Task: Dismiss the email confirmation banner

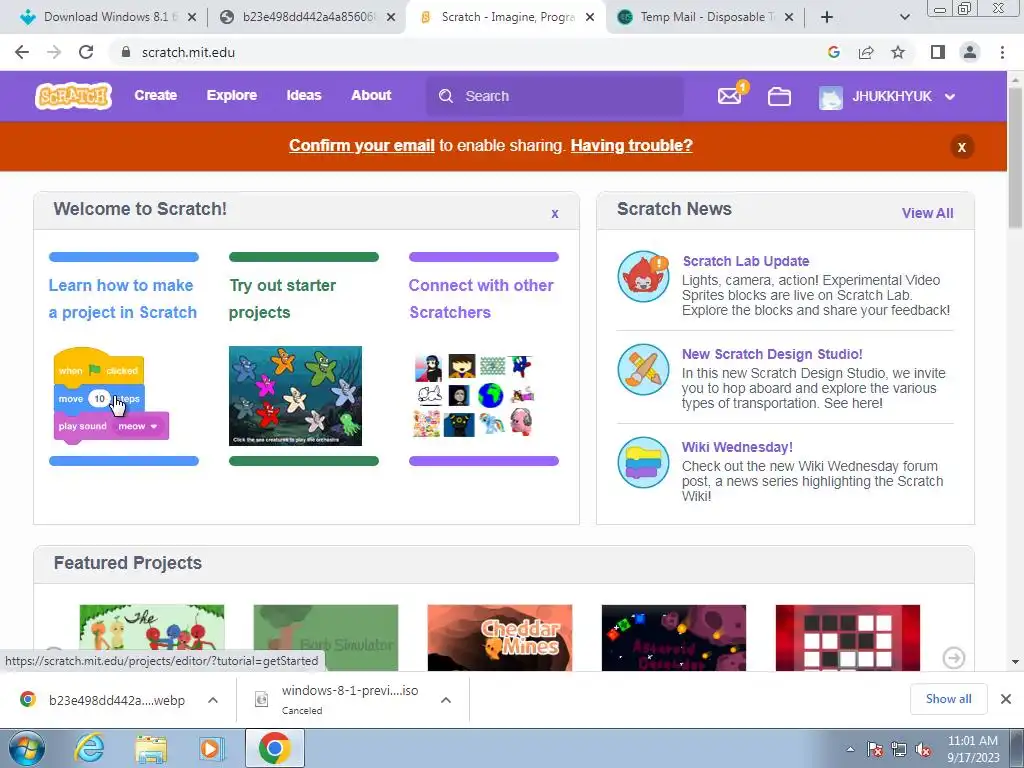Action: (x=962, y=147)
